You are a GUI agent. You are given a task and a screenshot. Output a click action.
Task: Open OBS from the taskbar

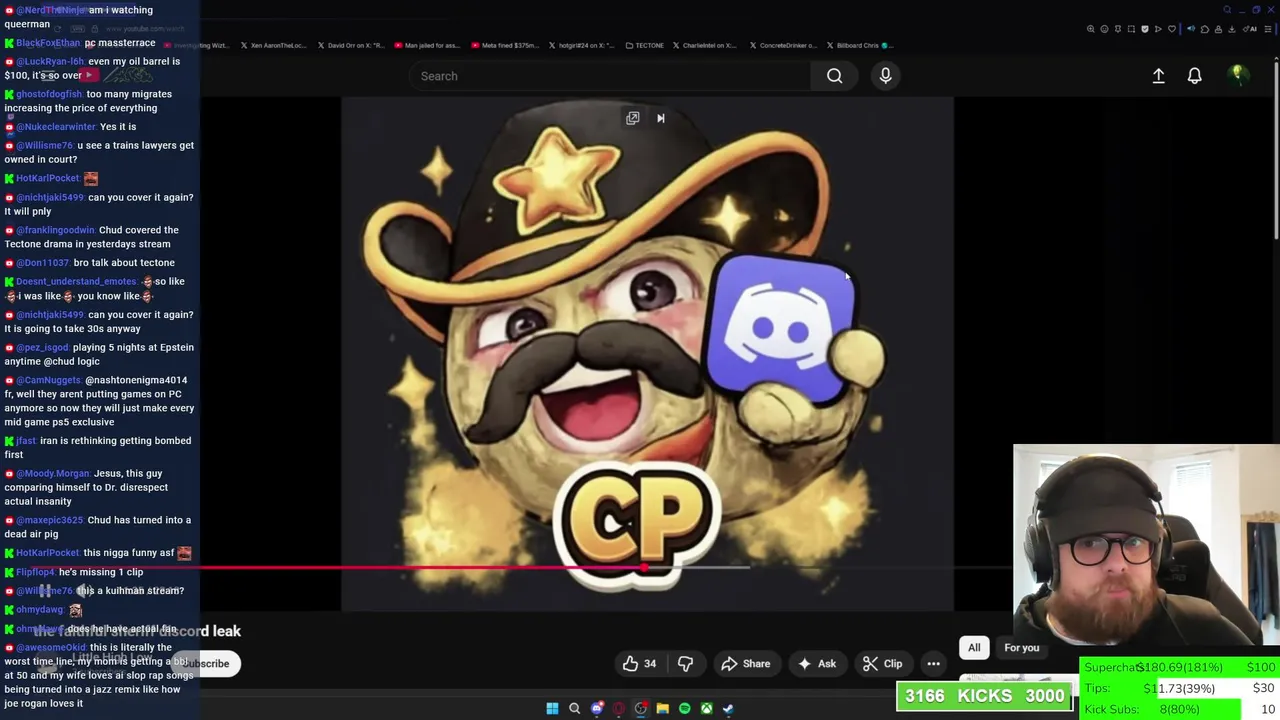coord(641,708)
